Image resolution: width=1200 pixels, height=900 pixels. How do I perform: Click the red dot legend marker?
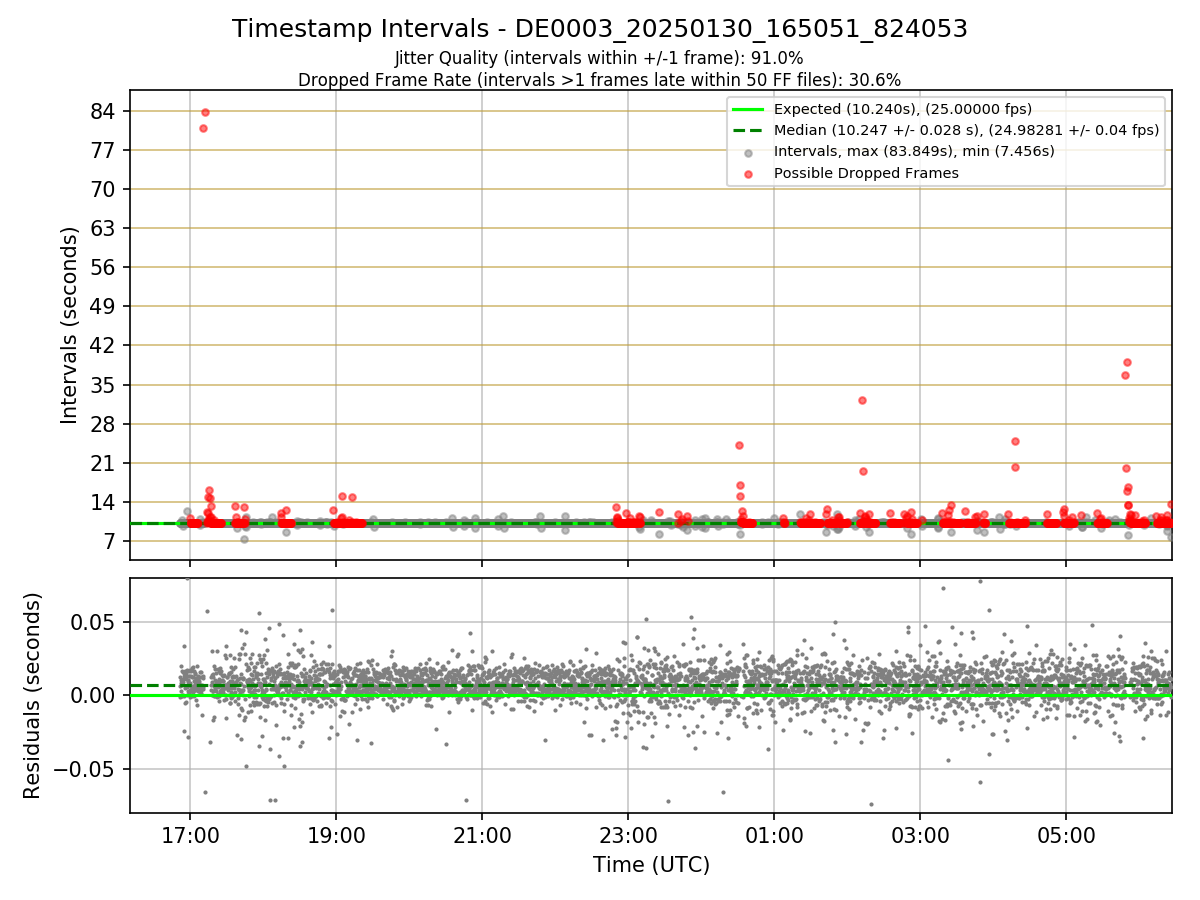coord(749,173)
